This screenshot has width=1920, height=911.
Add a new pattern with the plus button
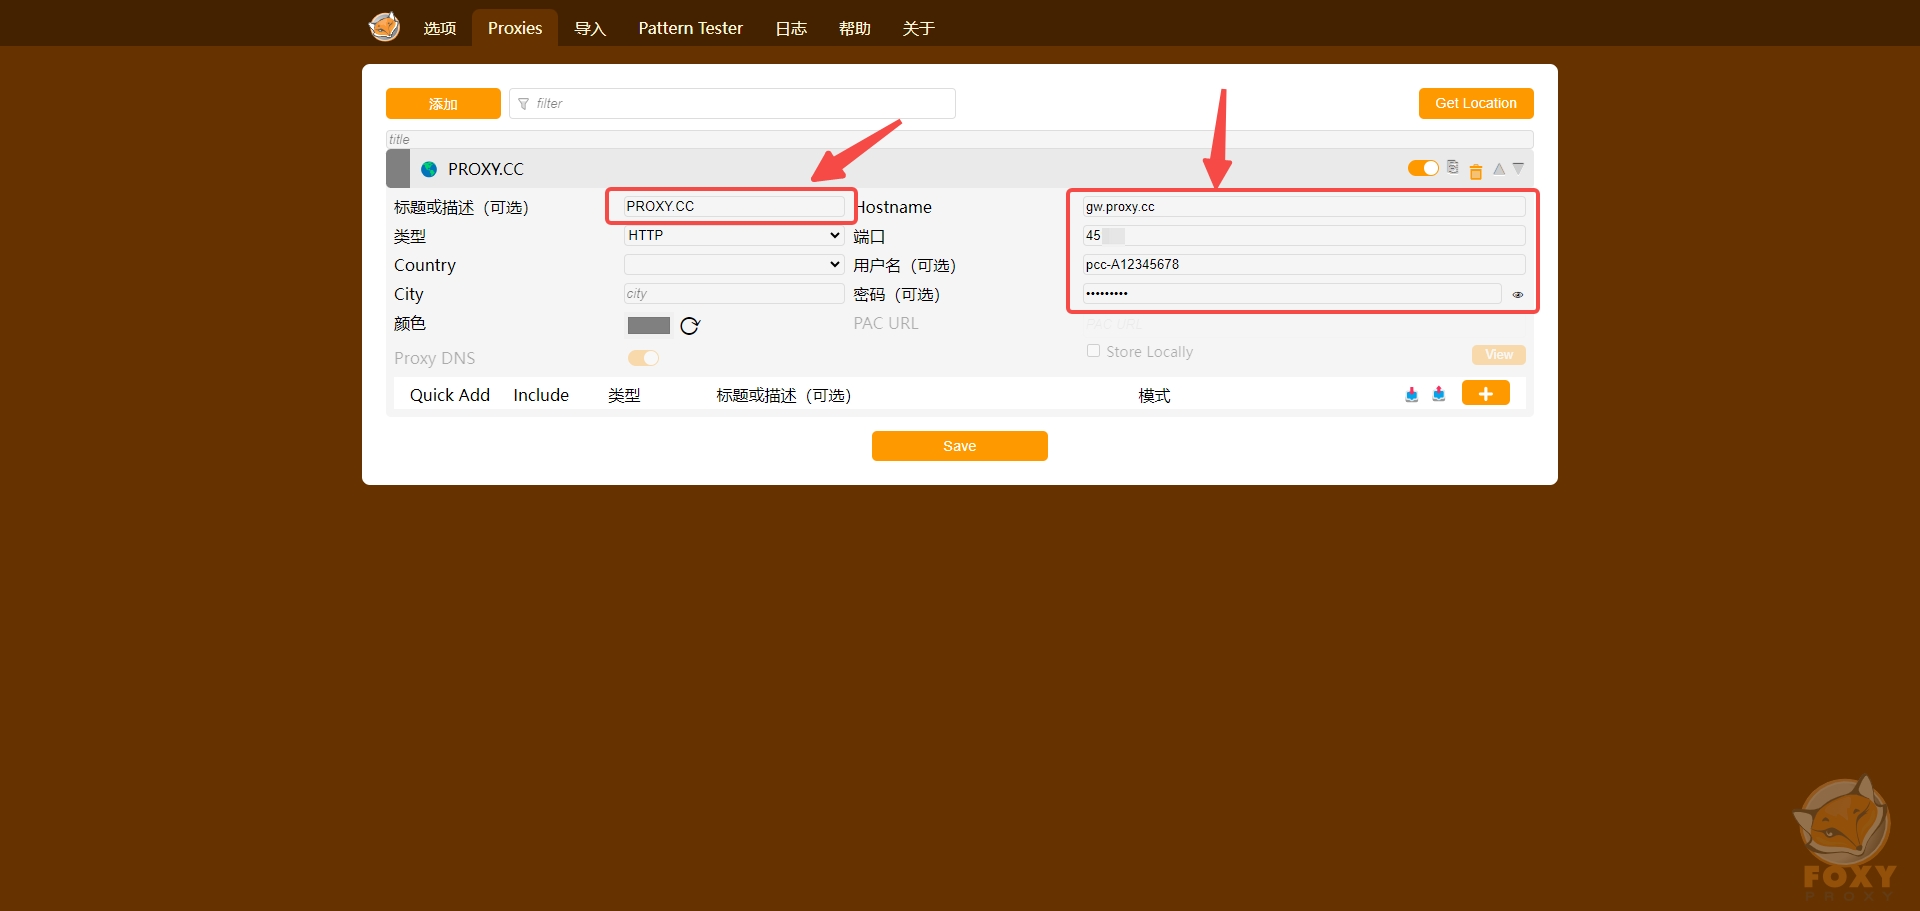(1486, 393)
